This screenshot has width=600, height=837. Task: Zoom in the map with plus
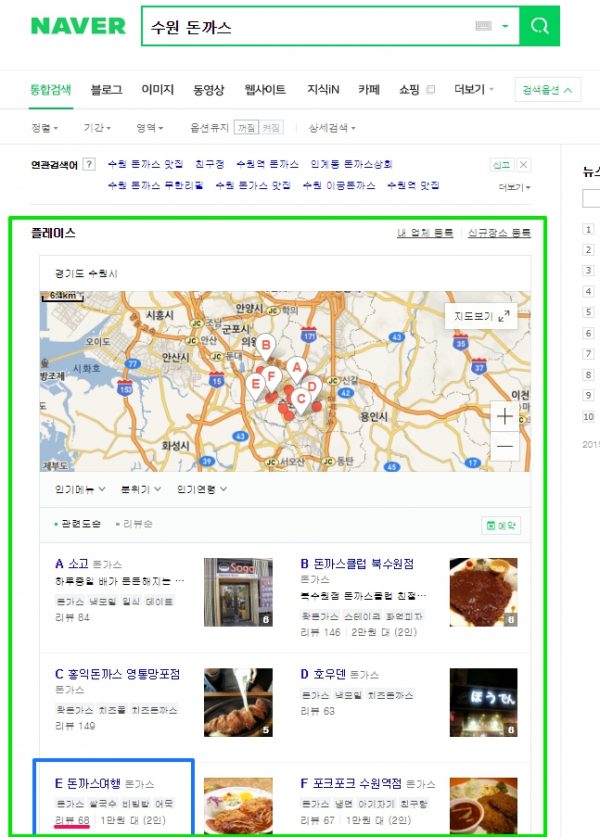(x=504, y=416)
